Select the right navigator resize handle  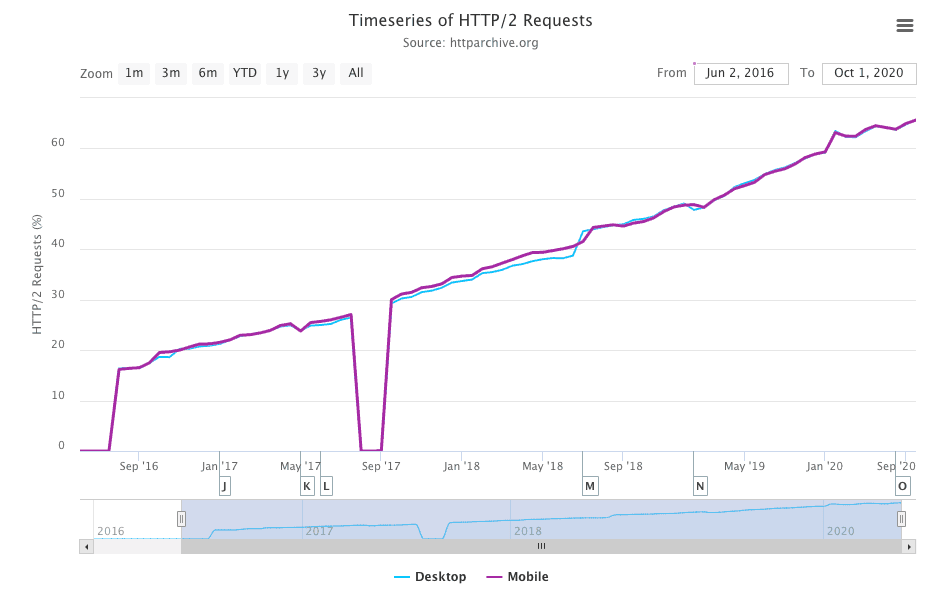coord(901,519)
